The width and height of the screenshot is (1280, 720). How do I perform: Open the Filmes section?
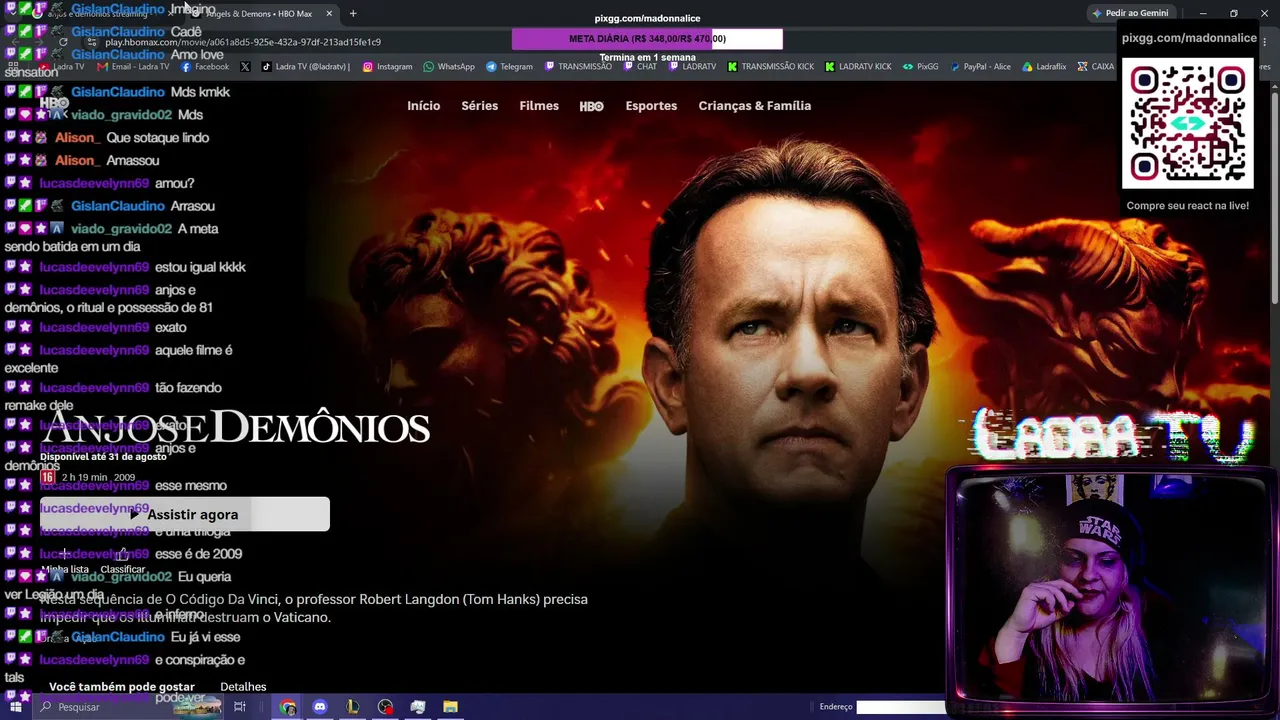point(539,106)
